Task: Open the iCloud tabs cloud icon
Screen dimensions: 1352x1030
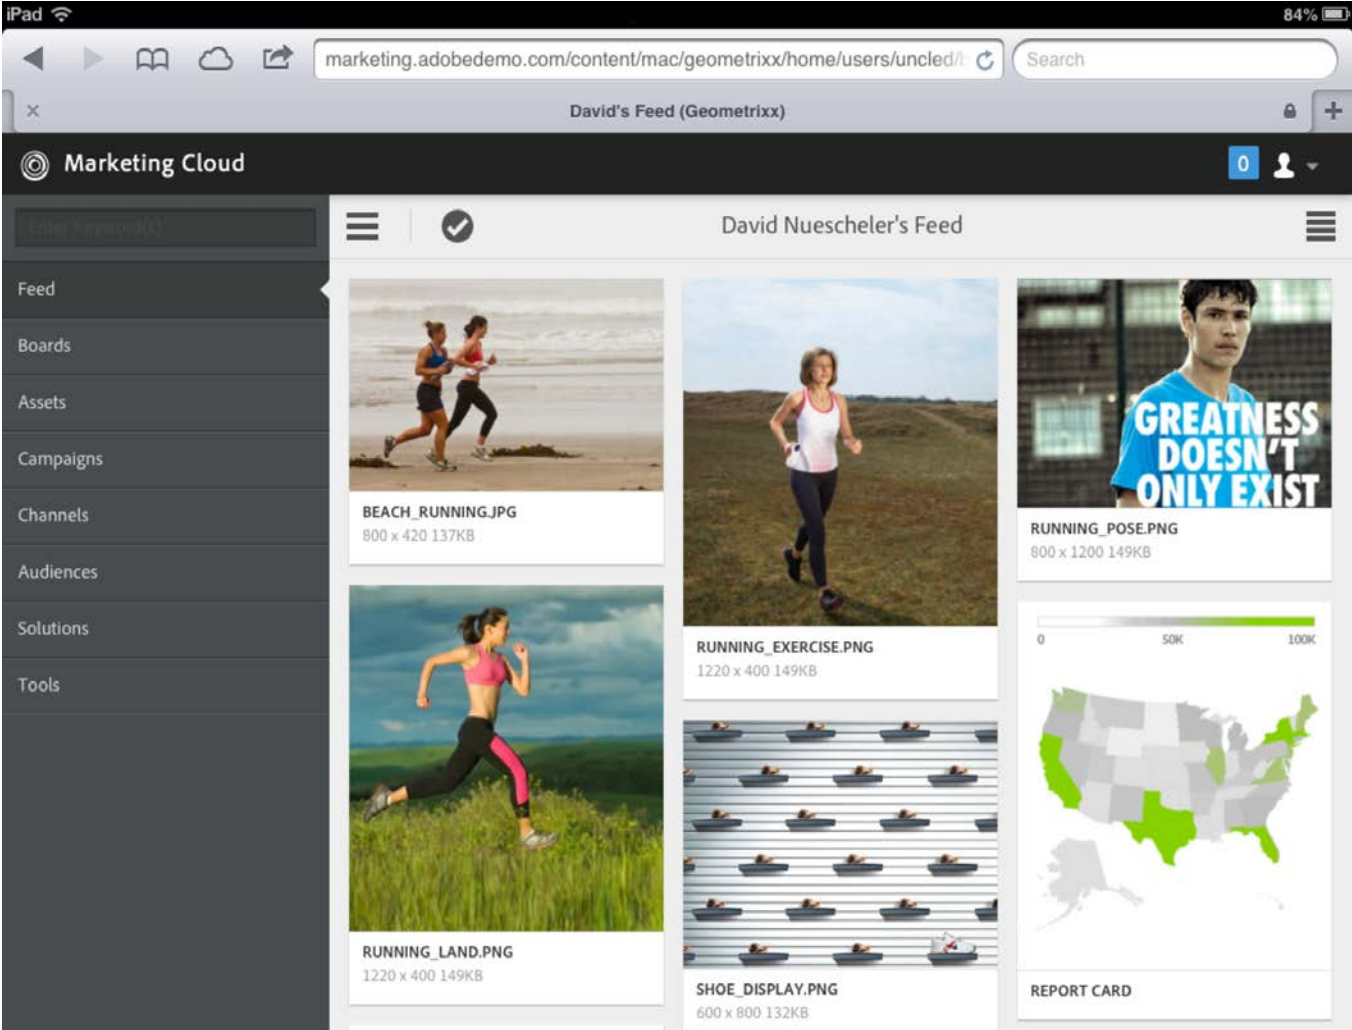Action: coord(215,60)
